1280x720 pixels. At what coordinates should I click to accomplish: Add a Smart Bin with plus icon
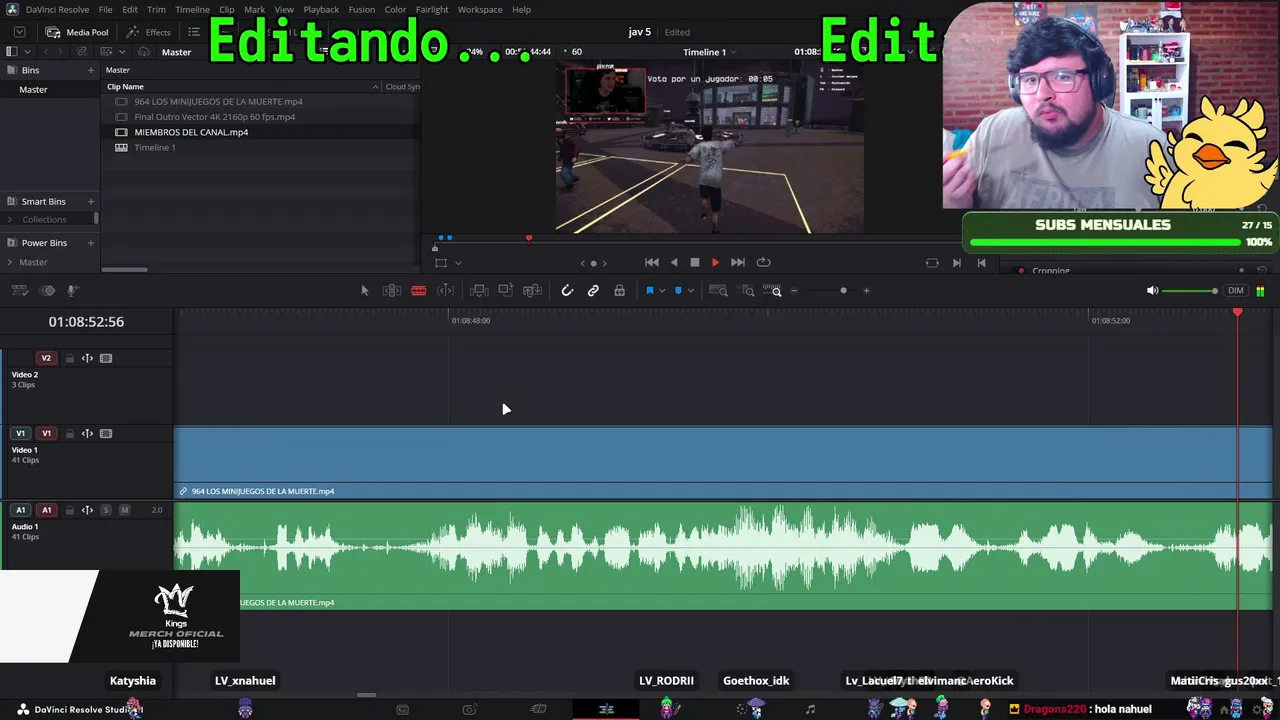coord(91,201)
